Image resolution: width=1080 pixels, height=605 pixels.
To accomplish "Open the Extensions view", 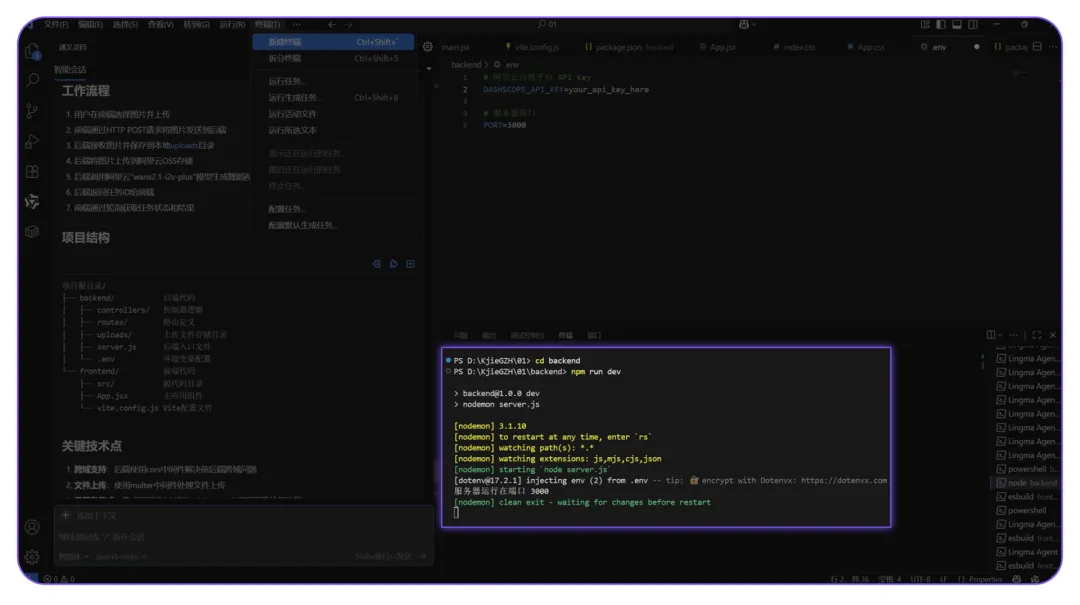I will pos(32,172).
